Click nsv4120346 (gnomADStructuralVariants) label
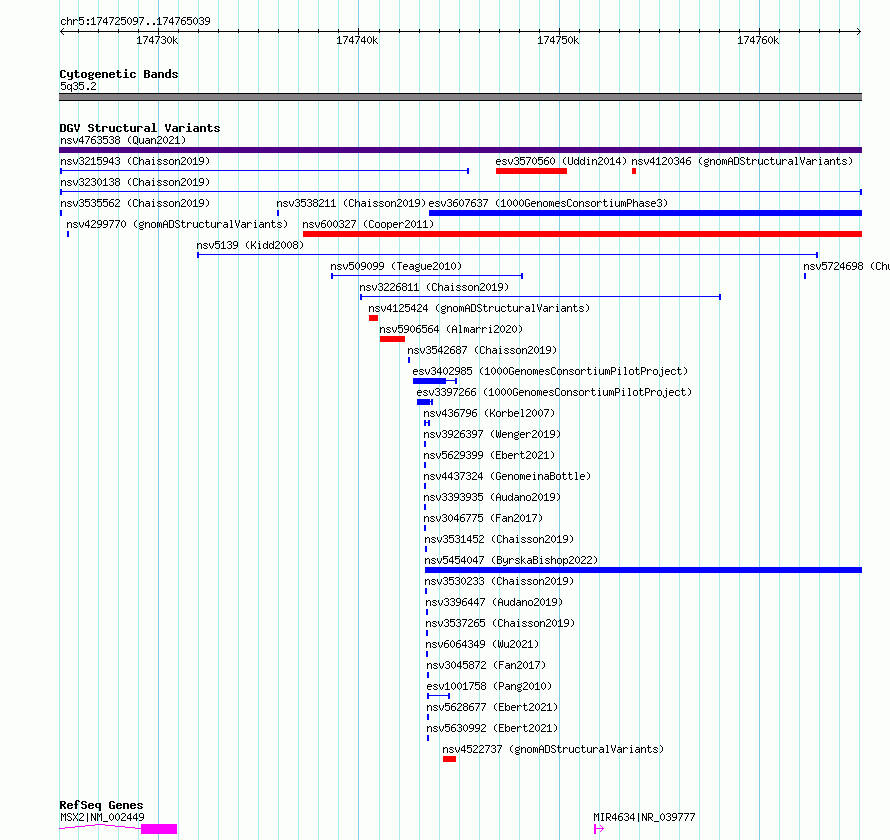The width and height of the screenshot is (890, 840). tap(742, 161)
